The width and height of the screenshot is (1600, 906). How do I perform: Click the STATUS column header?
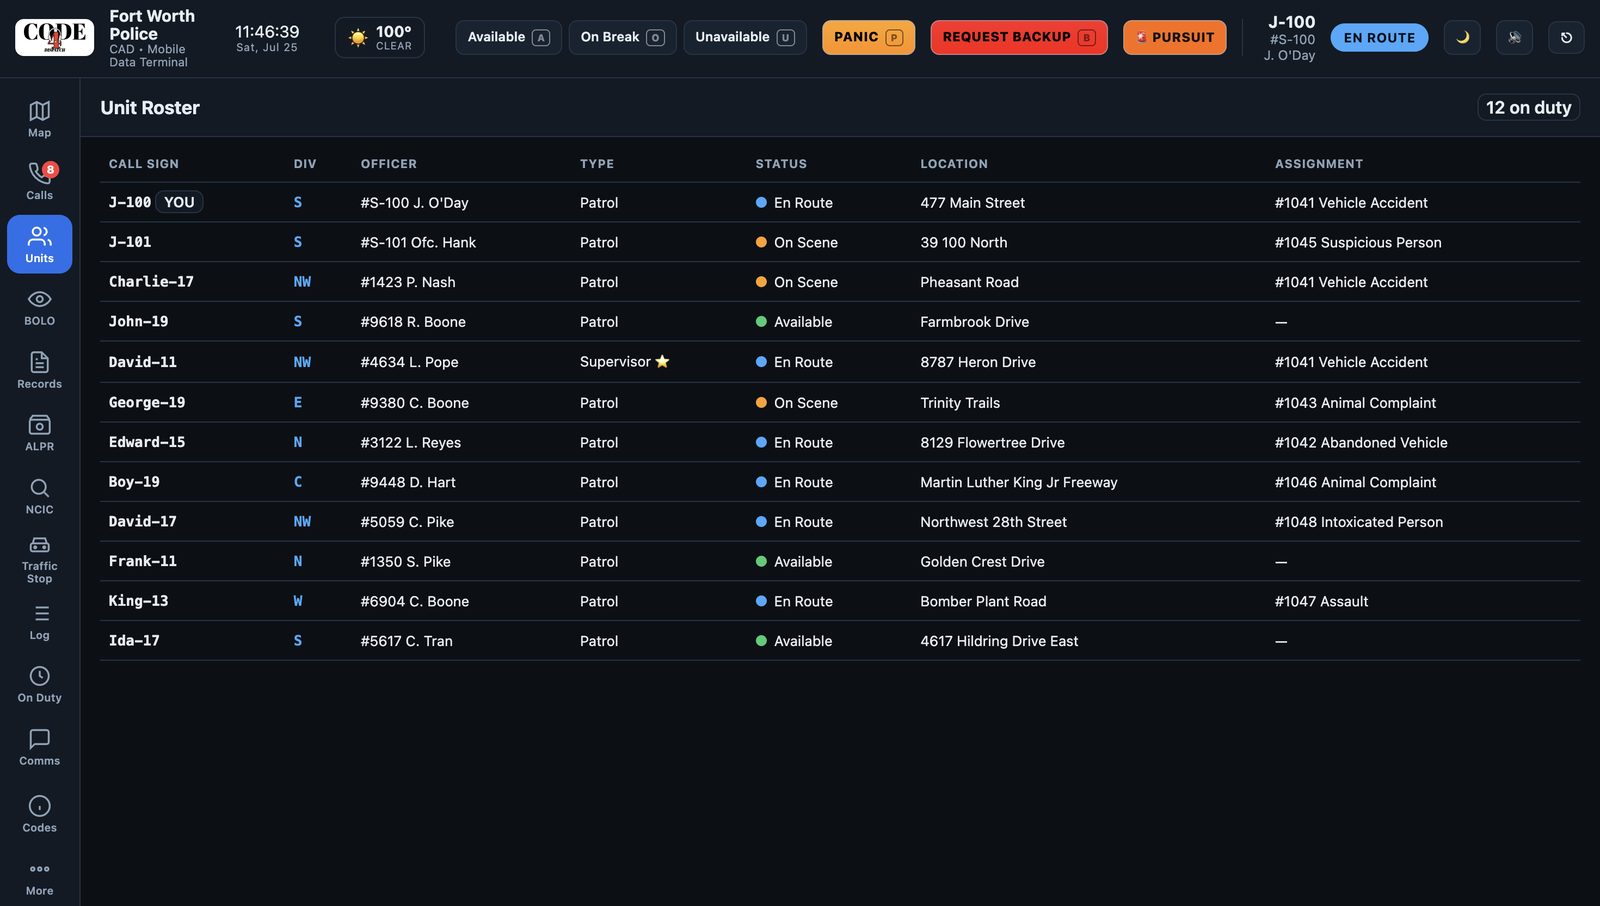pos(781,164)
